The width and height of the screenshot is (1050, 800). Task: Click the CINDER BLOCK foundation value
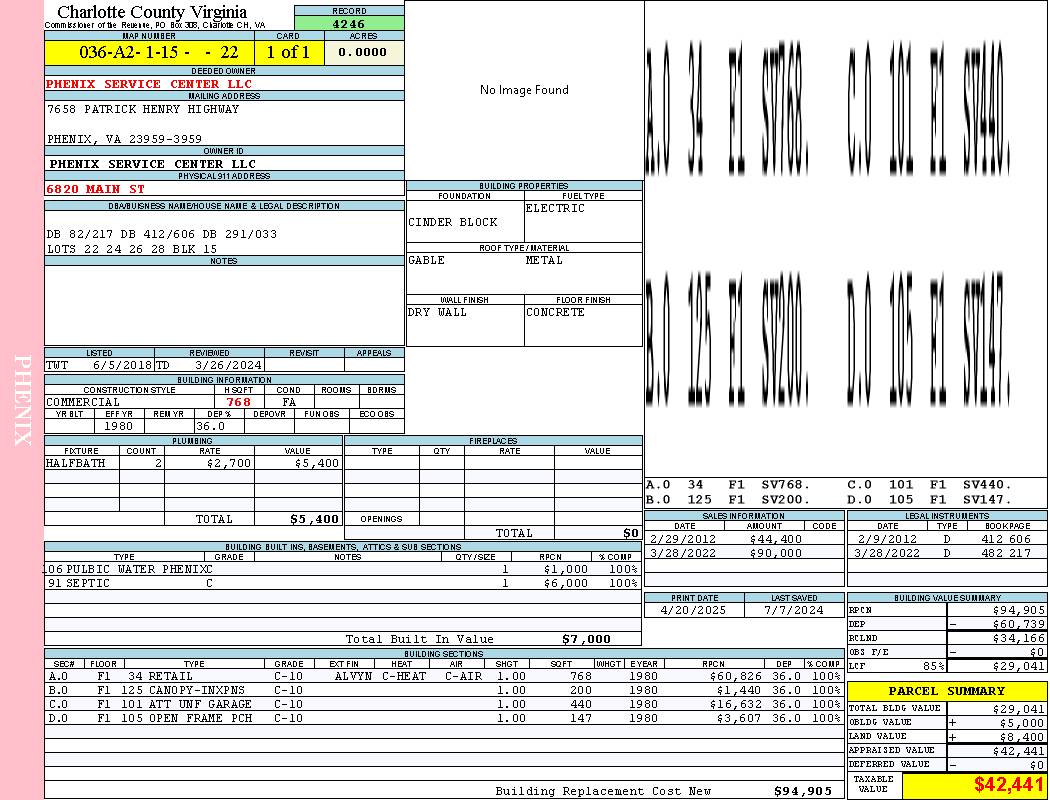[453, 222]
